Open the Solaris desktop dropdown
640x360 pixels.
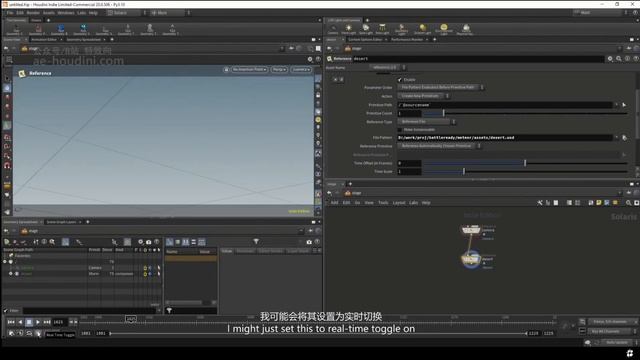click(127, 13)
